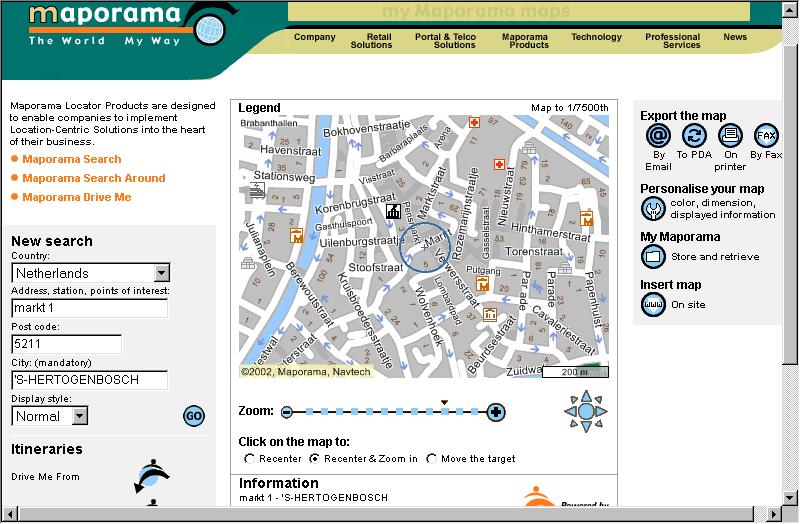Open the Company menu

pyautogui.click(x=314, y=37)
